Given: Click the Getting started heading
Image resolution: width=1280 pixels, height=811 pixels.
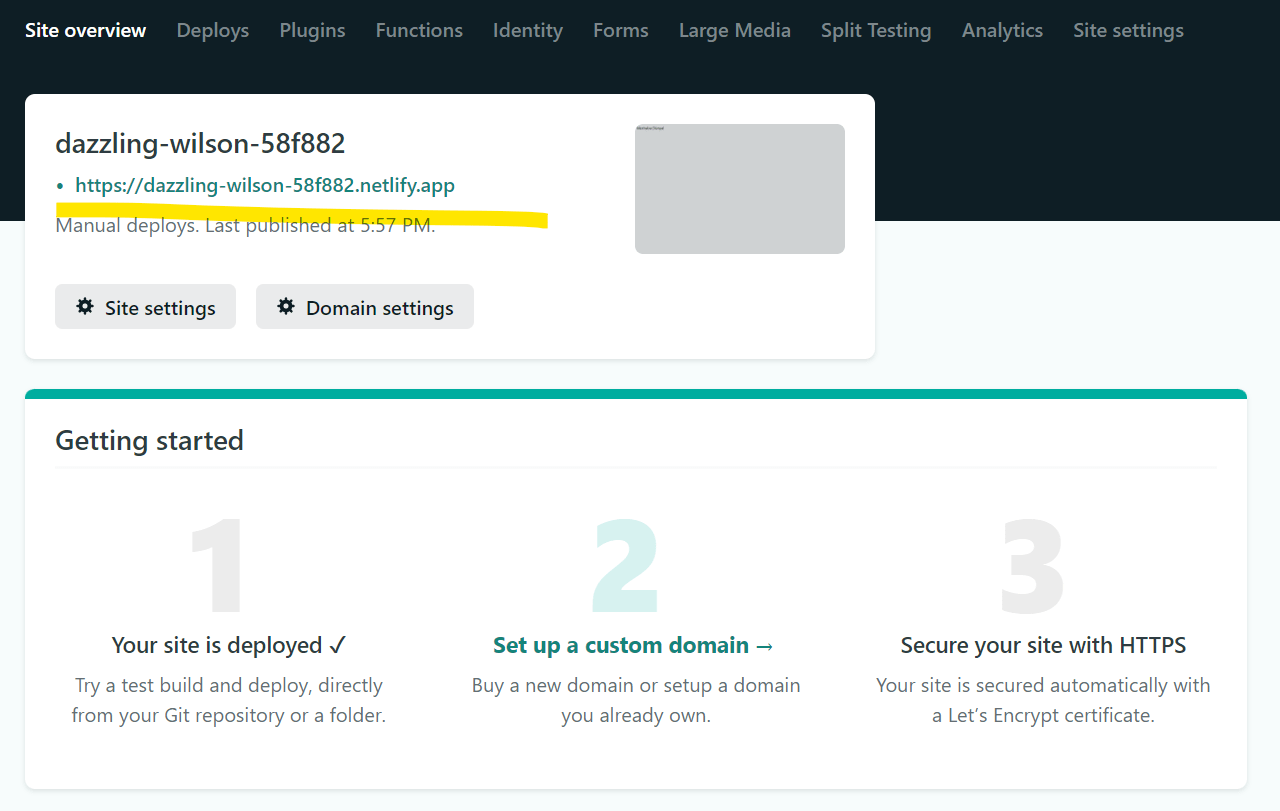Looking at the screenshot, I should [x=149, y=440].
